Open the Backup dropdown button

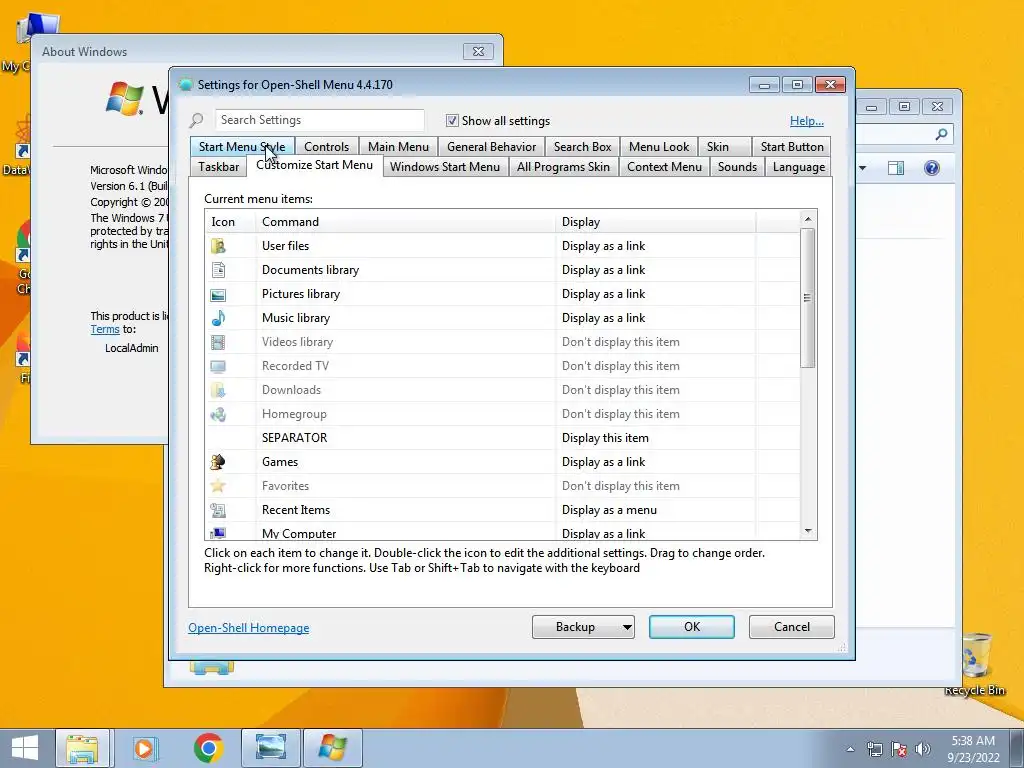point(583,627)
